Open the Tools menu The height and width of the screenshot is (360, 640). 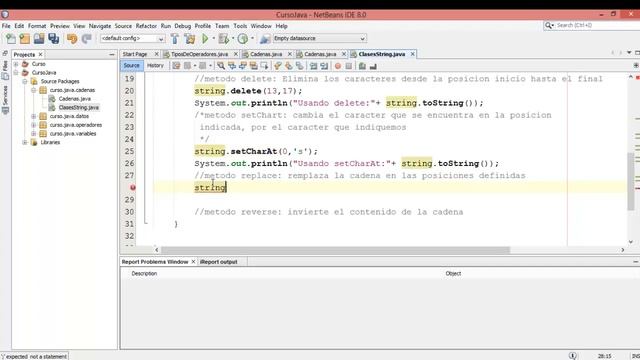(x=240, y=26)
